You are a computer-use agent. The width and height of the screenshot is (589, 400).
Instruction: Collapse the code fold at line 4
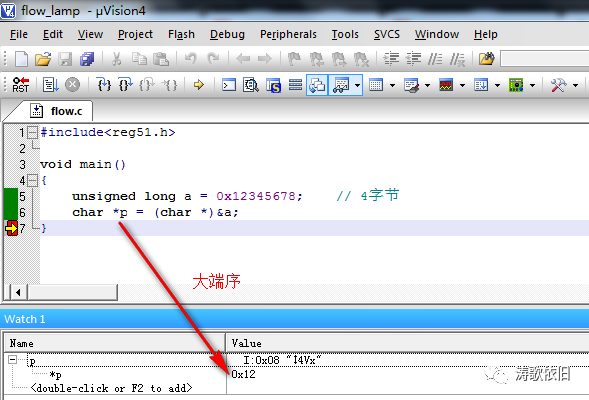click(33, 181)
